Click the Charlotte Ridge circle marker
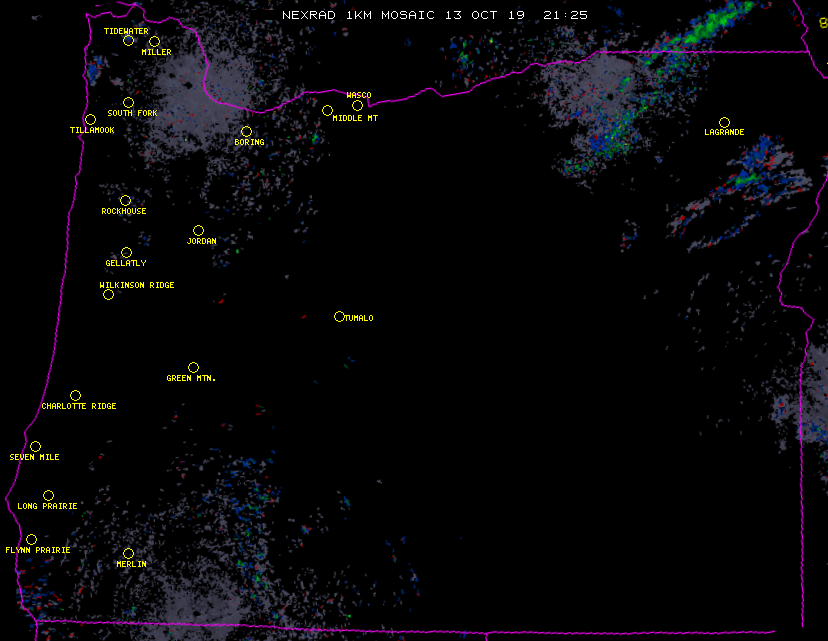The height and width of the screenshot is (641, 828). point(75,395)
